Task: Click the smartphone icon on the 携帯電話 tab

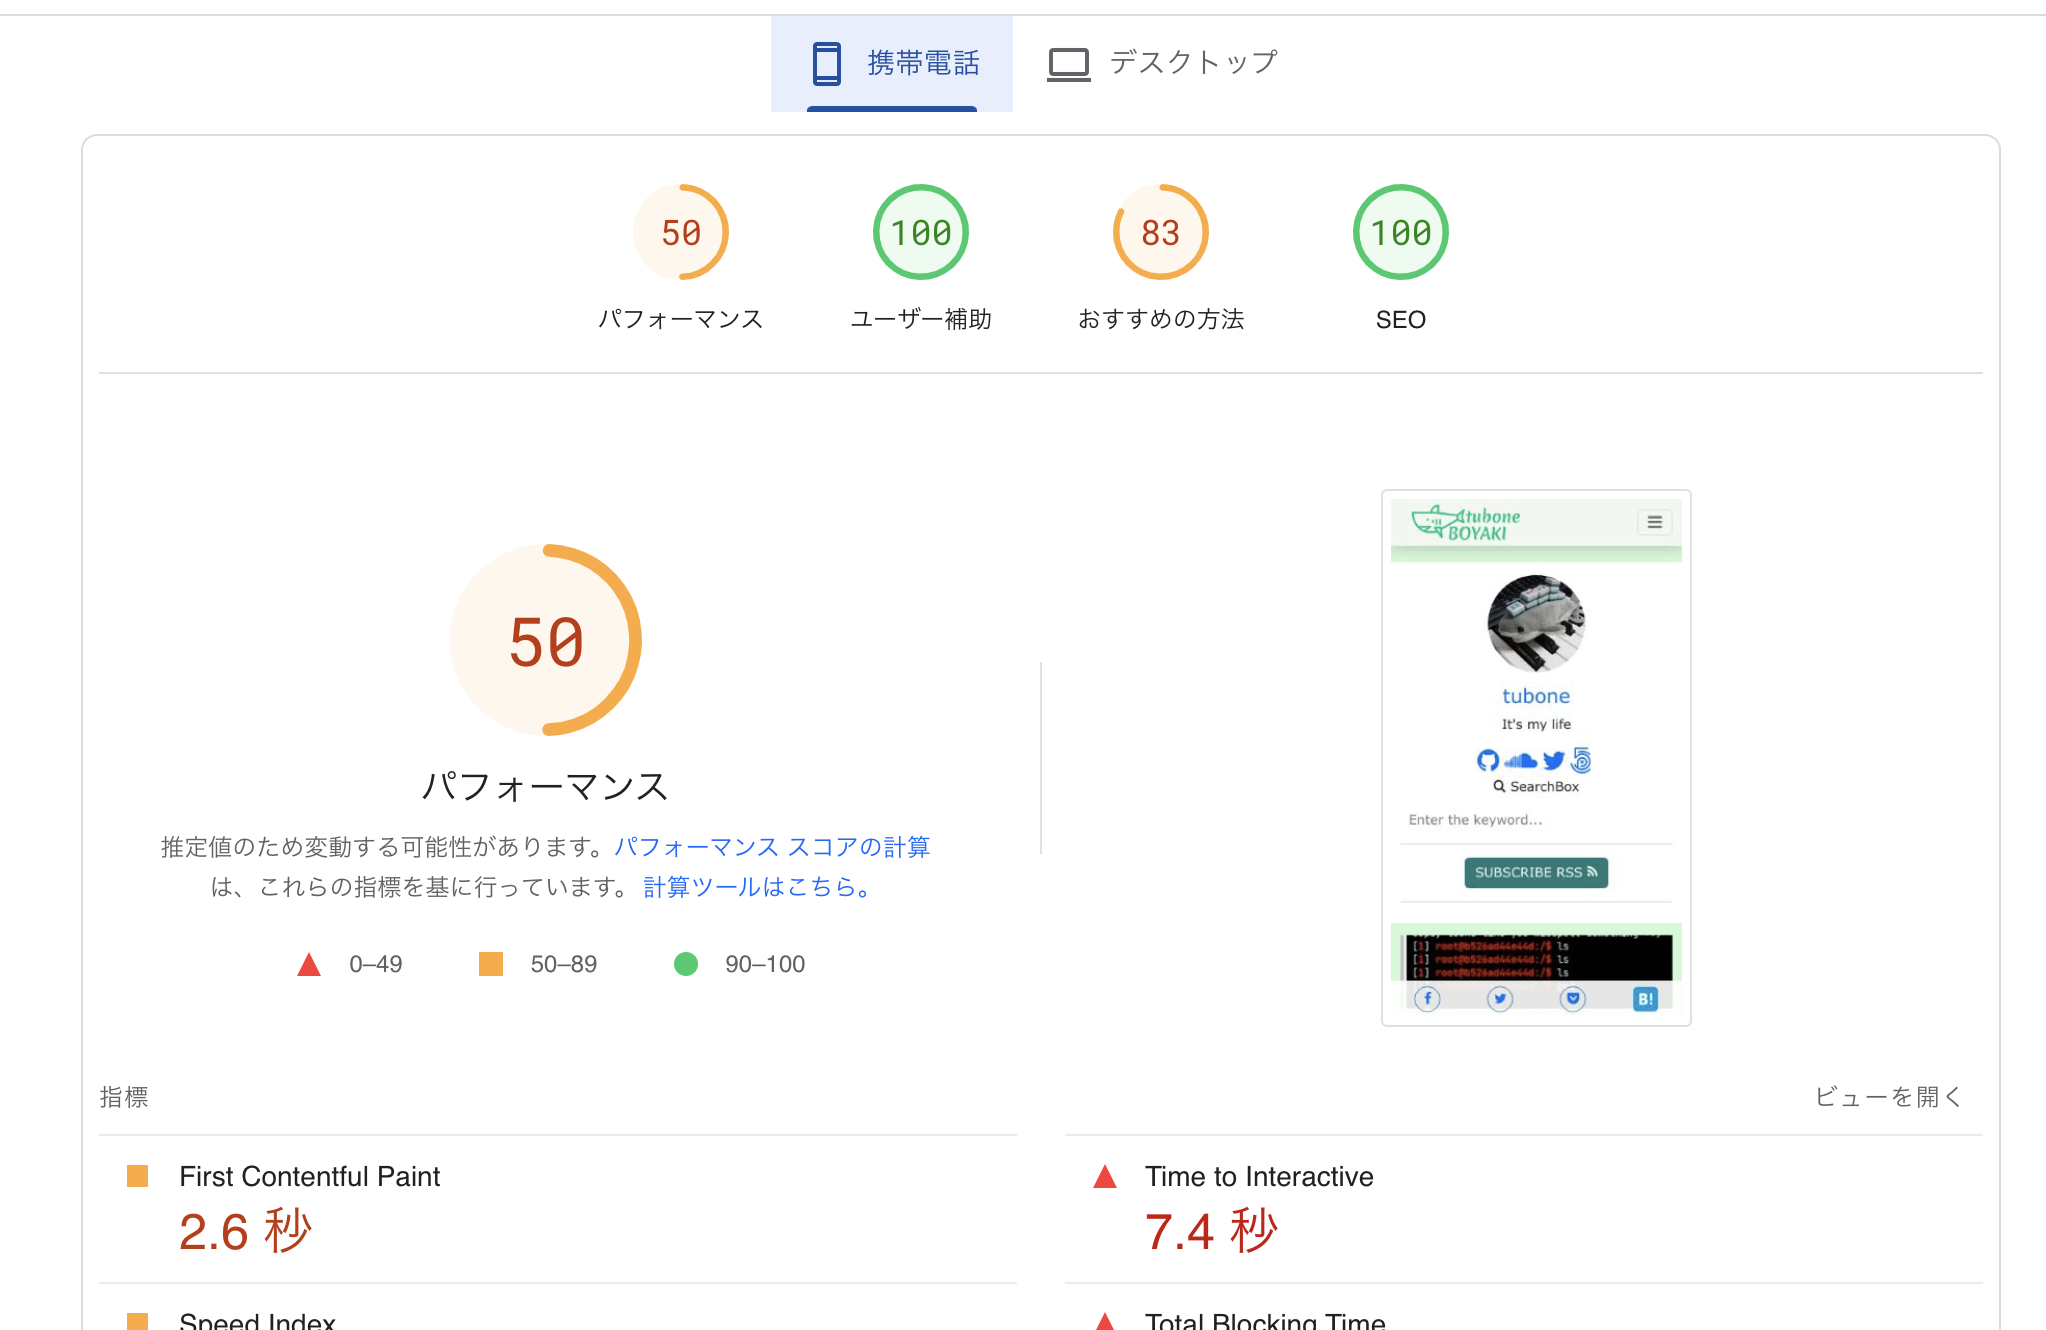Action: [x=824, y=61]
